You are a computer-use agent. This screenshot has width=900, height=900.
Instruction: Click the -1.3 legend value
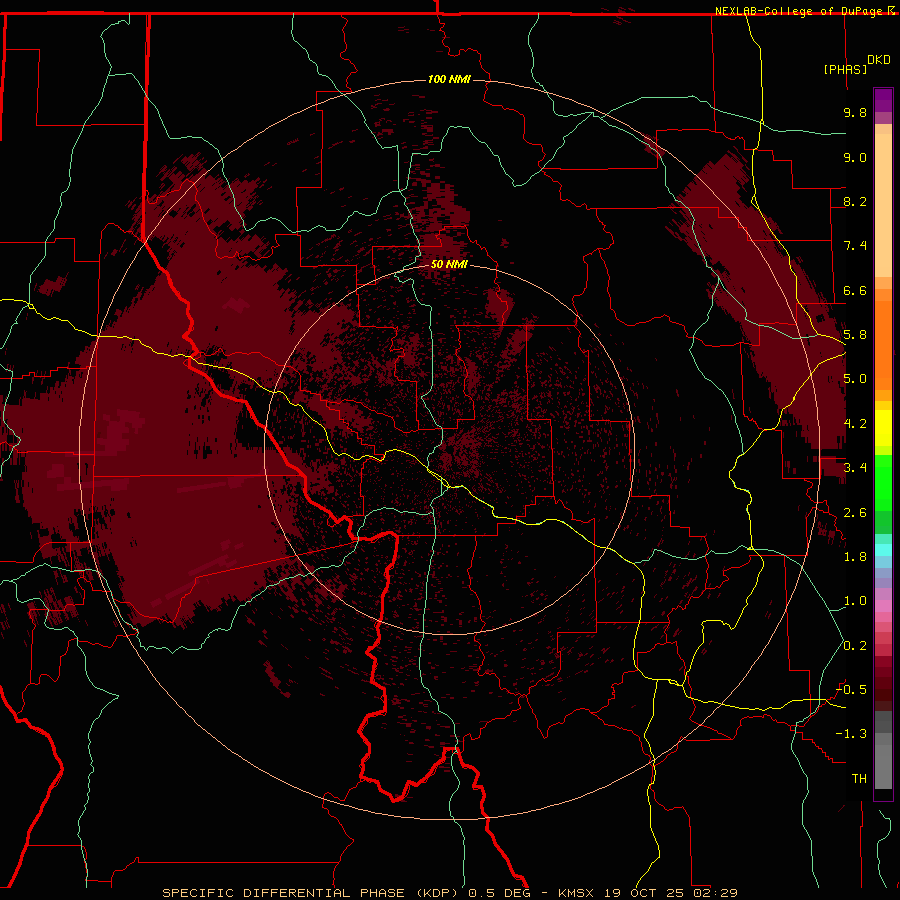tap(851, 734)
